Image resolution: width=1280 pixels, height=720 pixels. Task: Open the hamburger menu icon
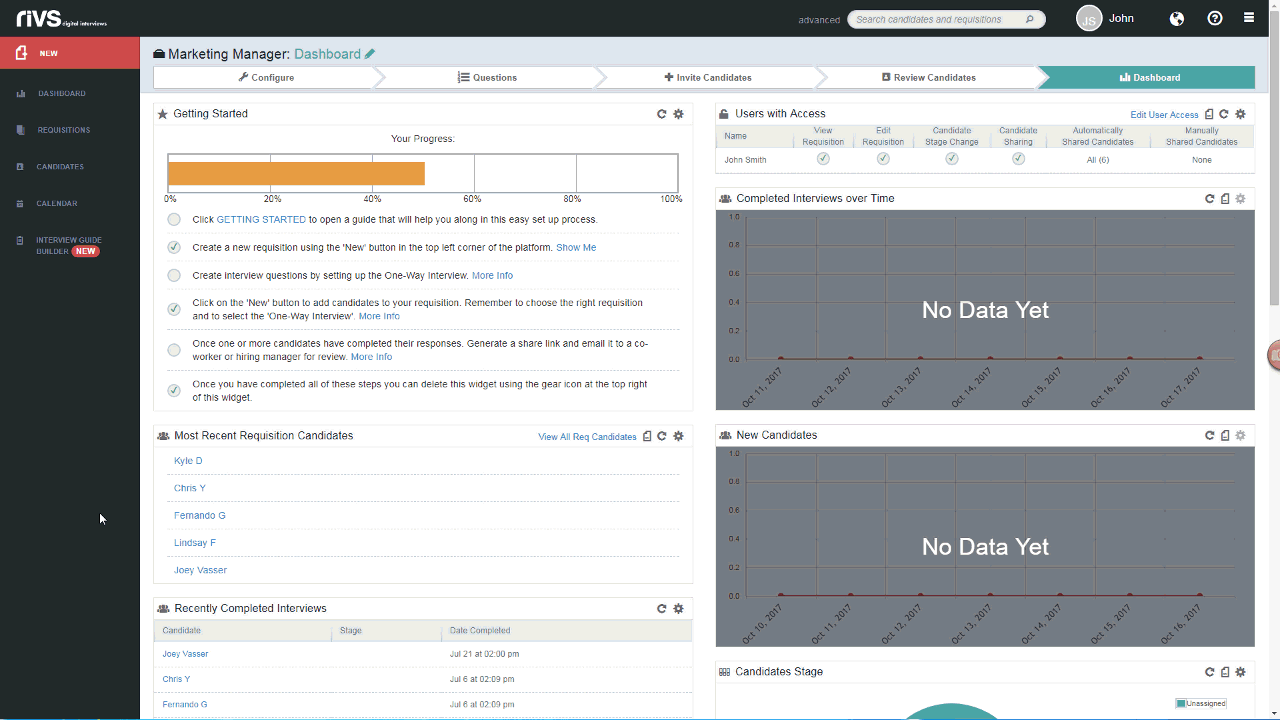tap(1249, 18)
